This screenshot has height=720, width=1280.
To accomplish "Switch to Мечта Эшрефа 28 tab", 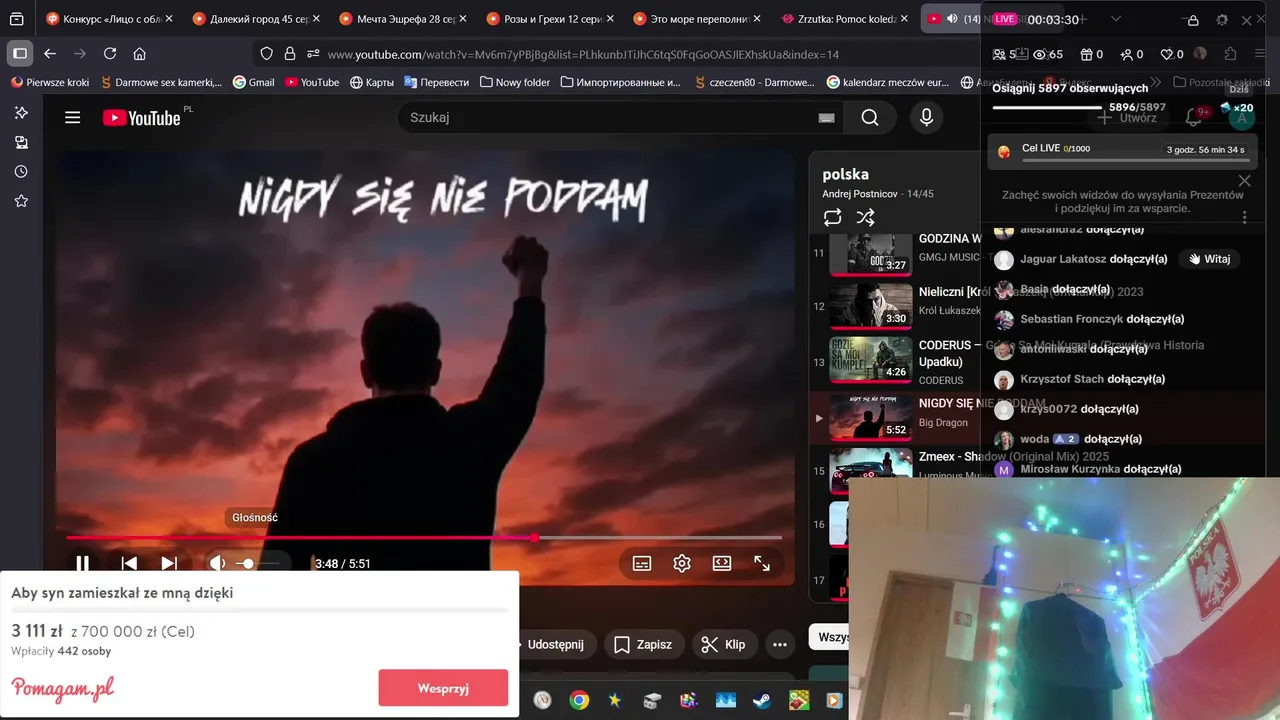I will [x=401, y=19].
